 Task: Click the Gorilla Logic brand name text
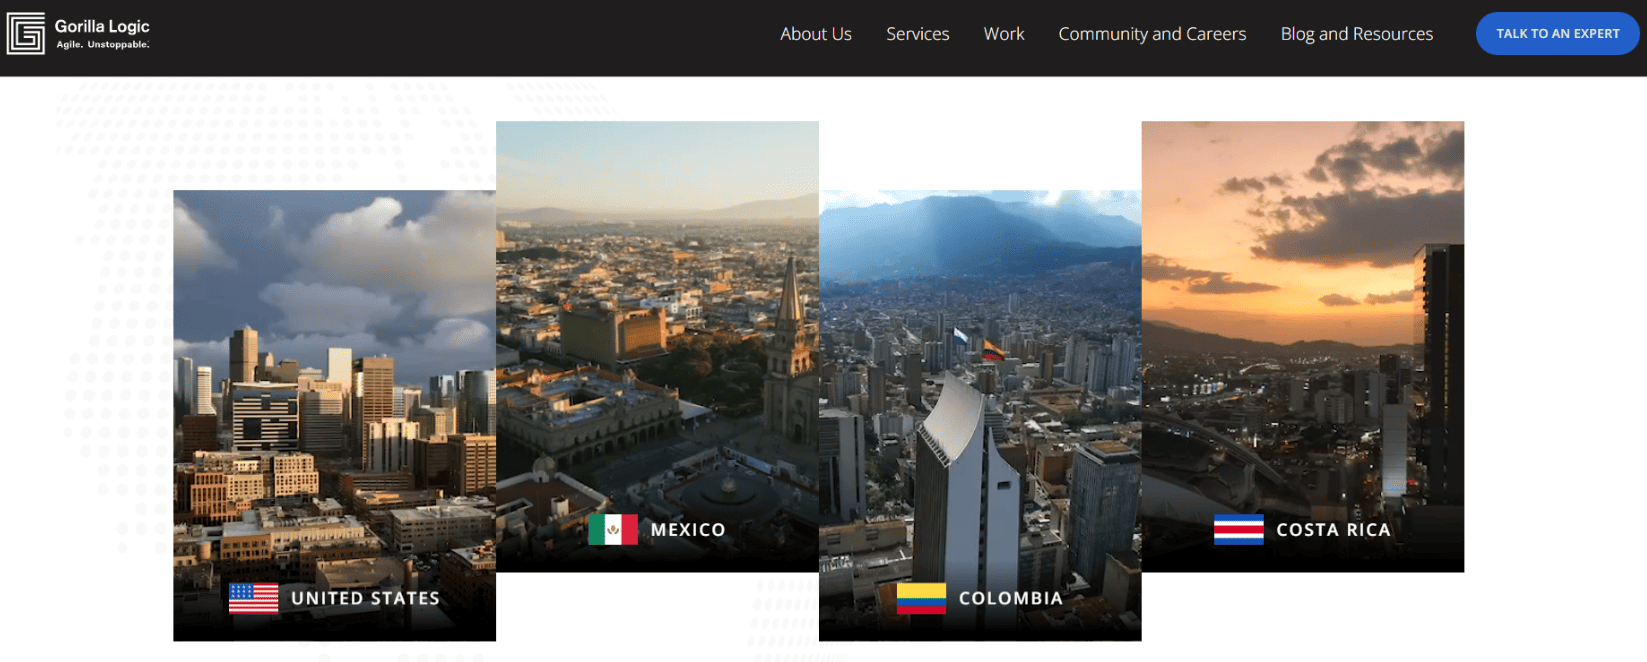(x=102, y=27)
